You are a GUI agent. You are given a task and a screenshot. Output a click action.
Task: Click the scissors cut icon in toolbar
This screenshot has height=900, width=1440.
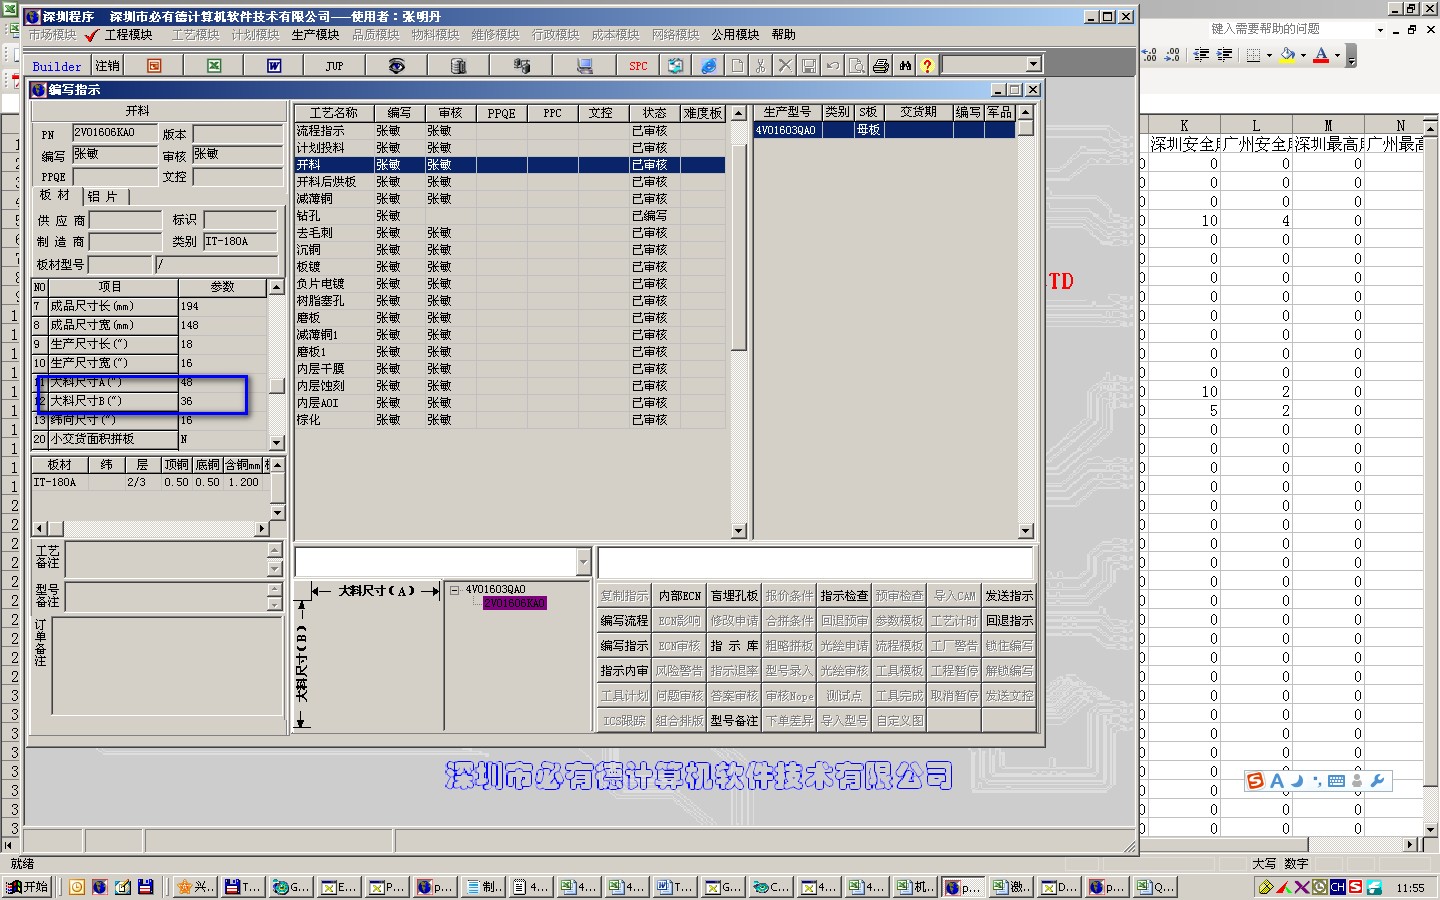(761, 66)
